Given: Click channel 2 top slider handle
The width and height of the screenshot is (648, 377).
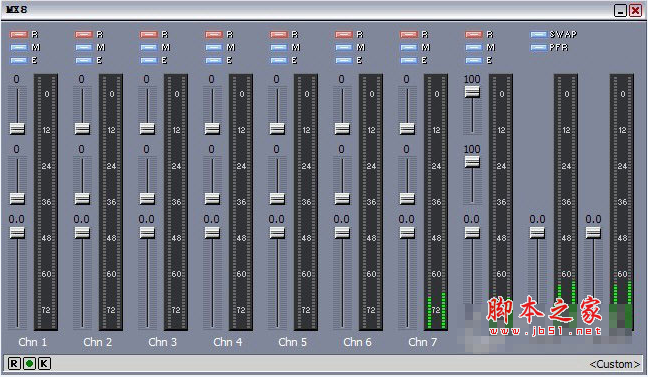Looking at the screenshot, I should 82,129.
